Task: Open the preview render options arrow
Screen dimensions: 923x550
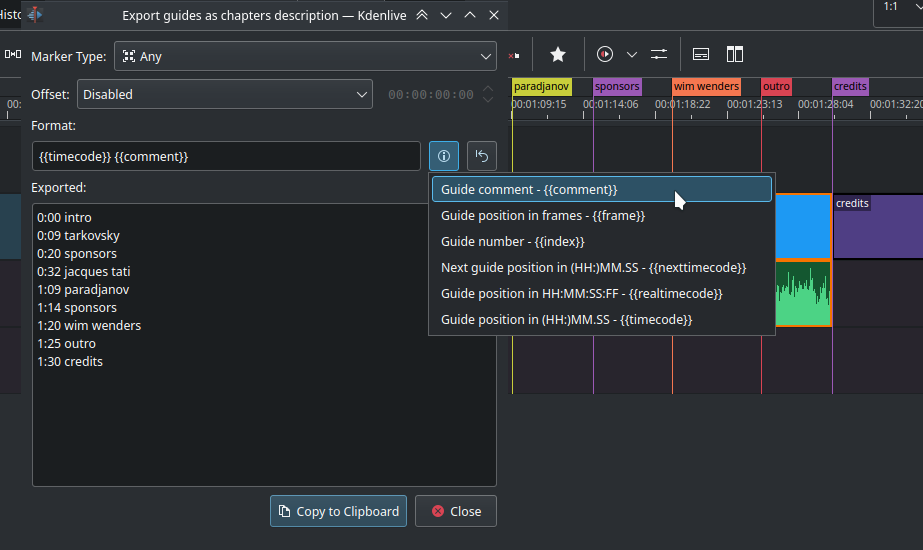Action: [x=632, y=55]
